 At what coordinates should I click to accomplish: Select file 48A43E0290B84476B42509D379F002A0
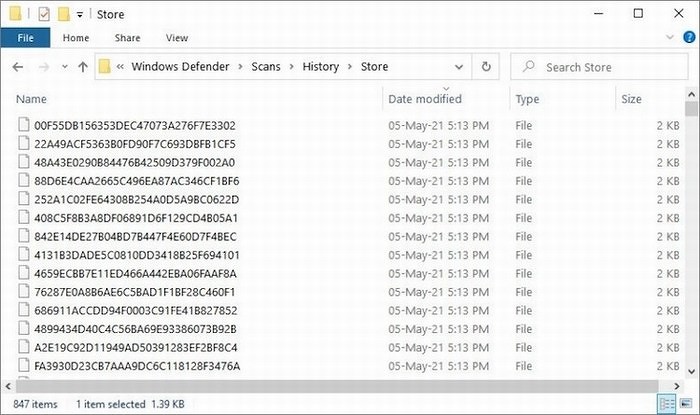click(134, 163)
